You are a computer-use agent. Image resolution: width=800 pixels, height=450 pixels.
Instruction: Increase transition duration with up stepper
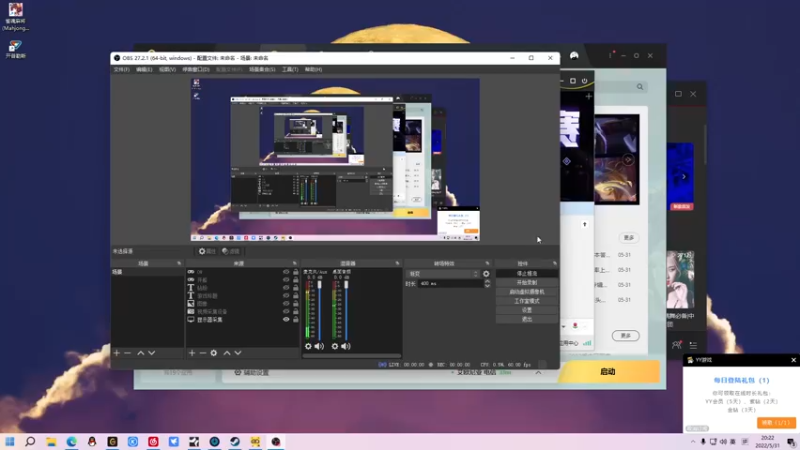[x=487, y=281]
